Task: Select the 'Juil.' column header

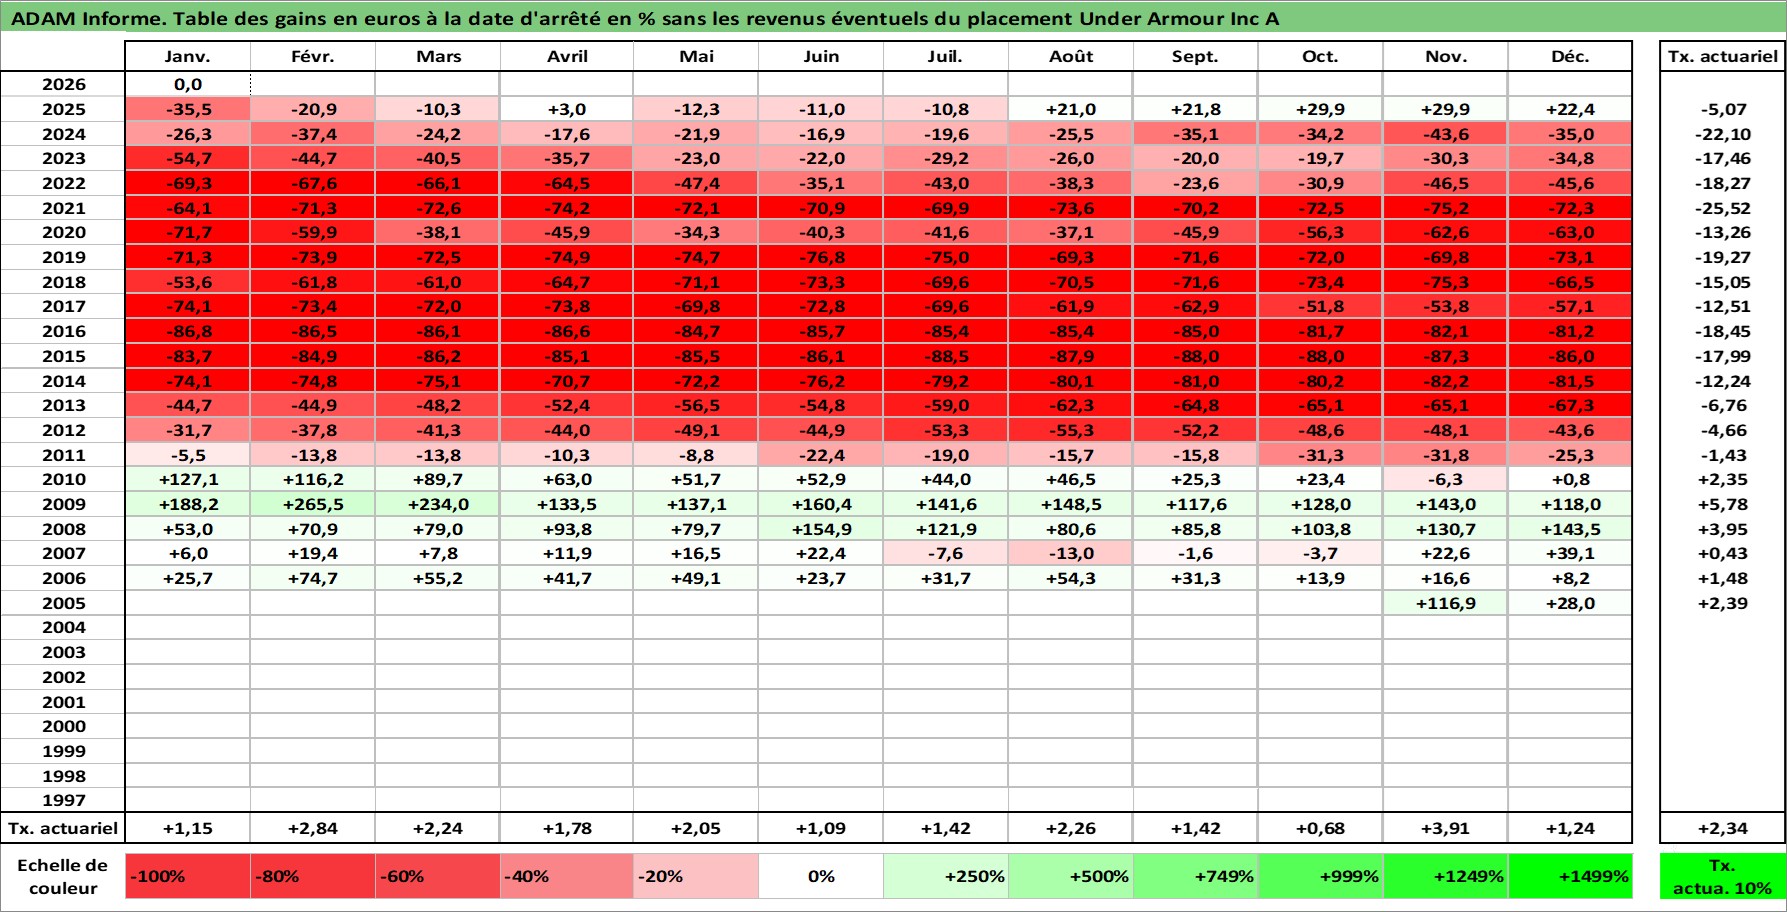Action: pyautogui.click(x=946, y=56)
